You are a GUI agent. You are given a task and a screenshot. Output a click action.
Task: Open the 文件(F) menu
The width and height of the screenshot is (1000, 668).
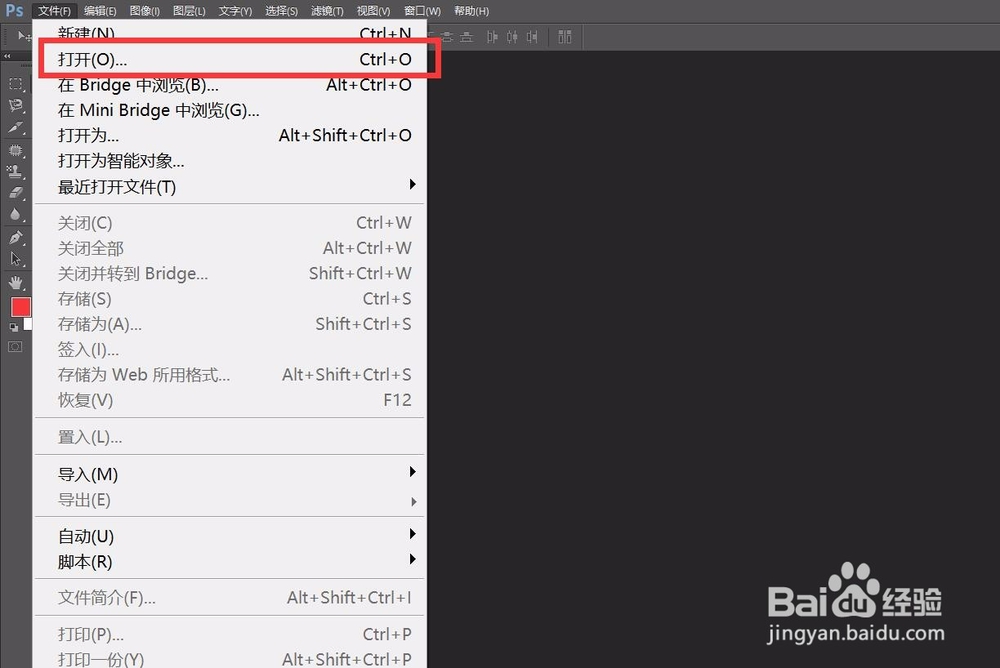(54, 11)
